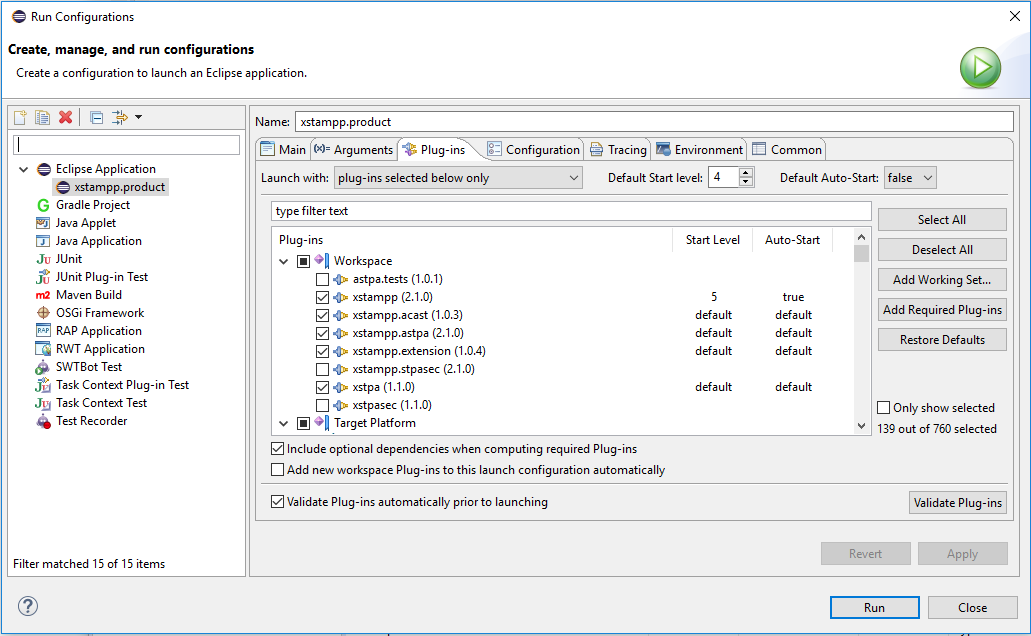Switch to the Arguments tab

354,149
